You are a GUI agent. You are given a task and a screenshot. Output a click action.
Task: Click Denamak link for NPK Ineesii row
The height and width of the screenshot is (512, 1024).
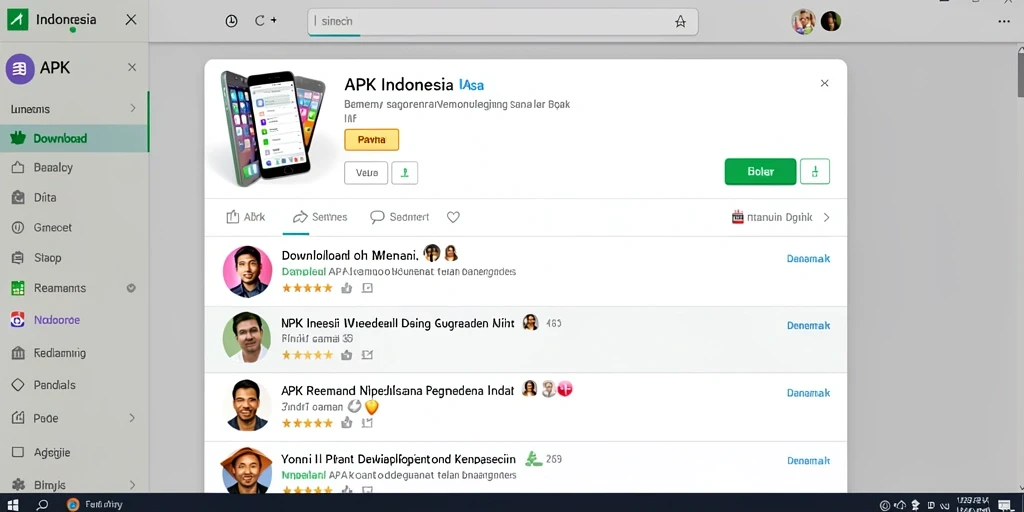[808, 325]
